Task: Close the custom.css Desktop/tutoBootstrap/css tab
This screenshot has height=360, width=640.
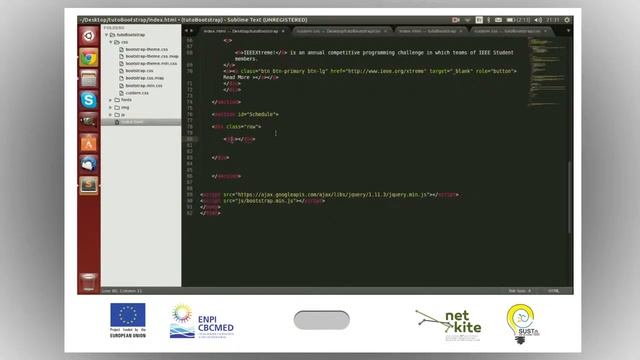Action: coord(385,31)
